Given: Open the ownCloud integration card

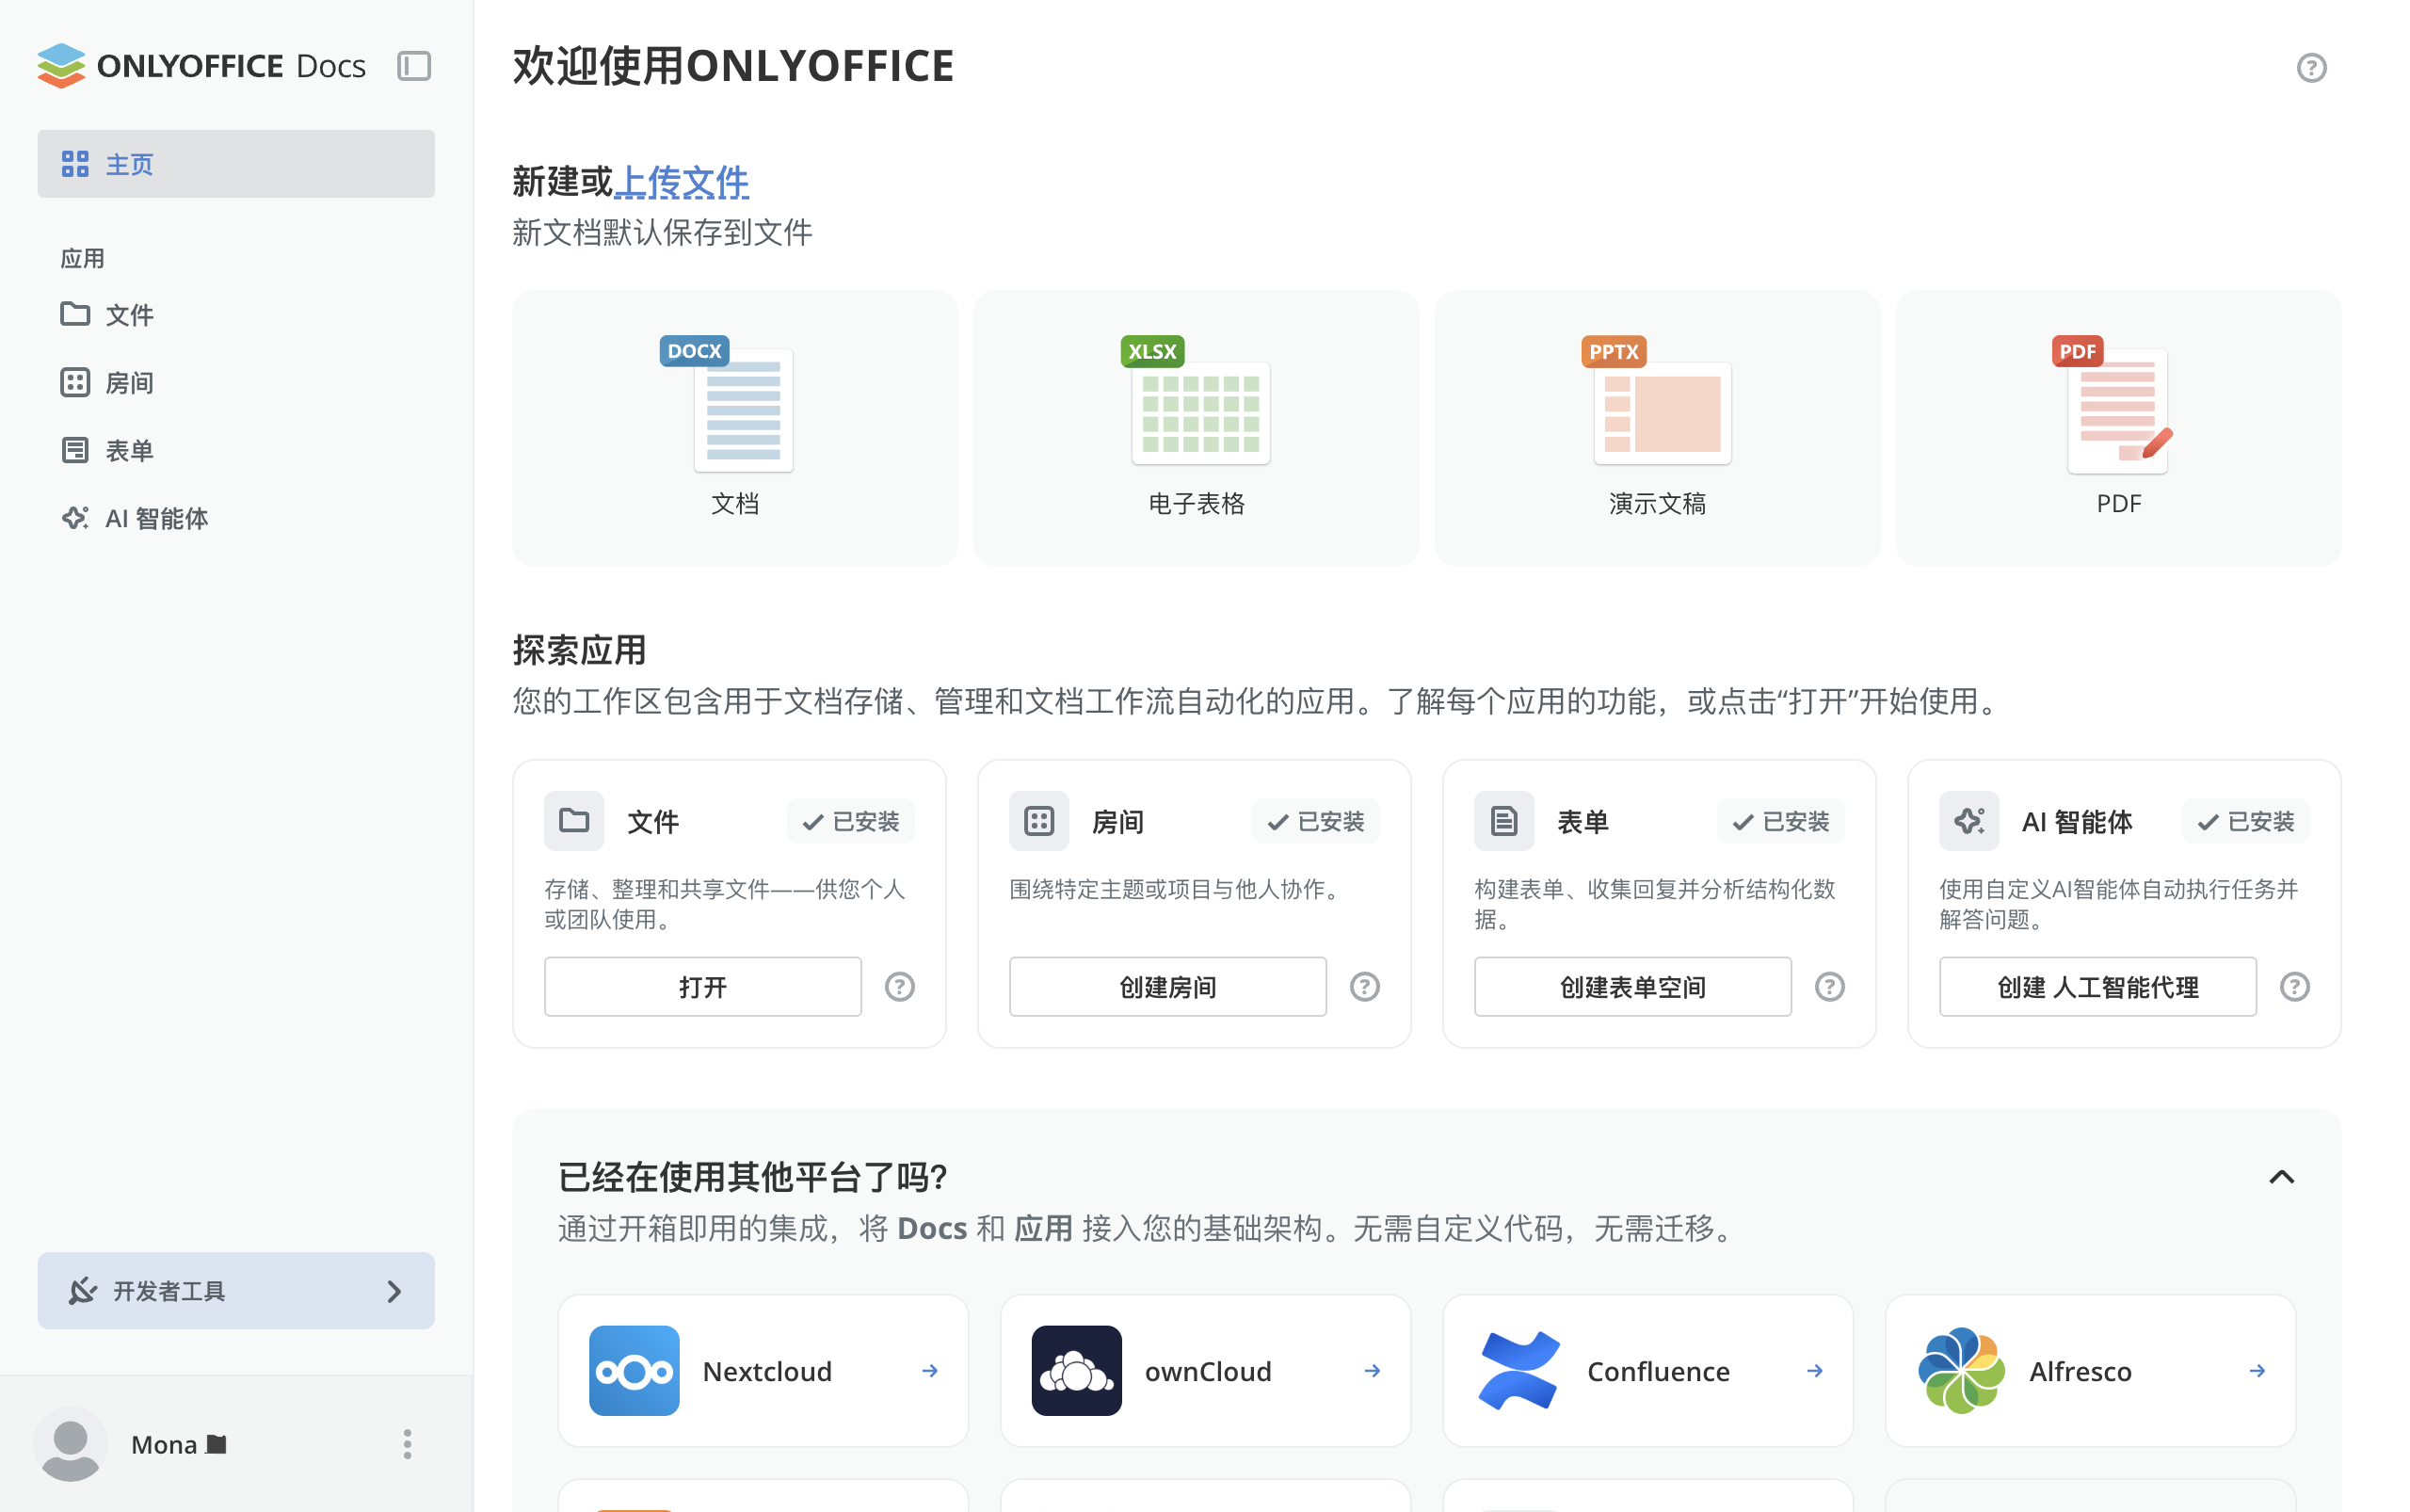Looking at the screenshot, I should [1205, 1370].
